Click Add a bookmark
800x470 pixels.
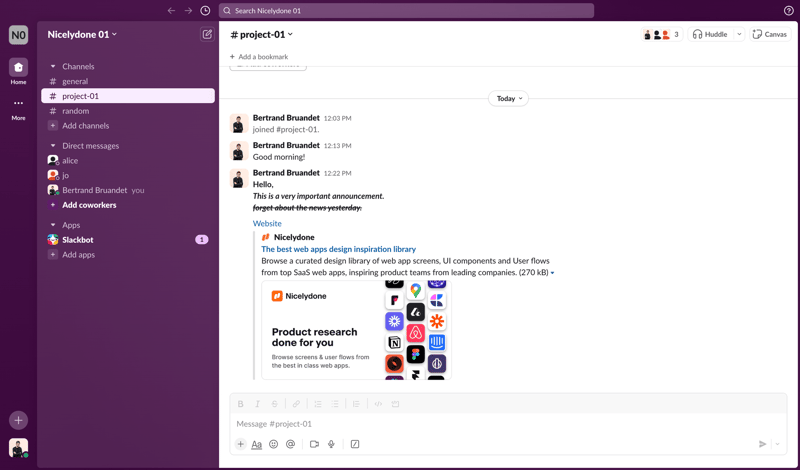click(259, 57)
